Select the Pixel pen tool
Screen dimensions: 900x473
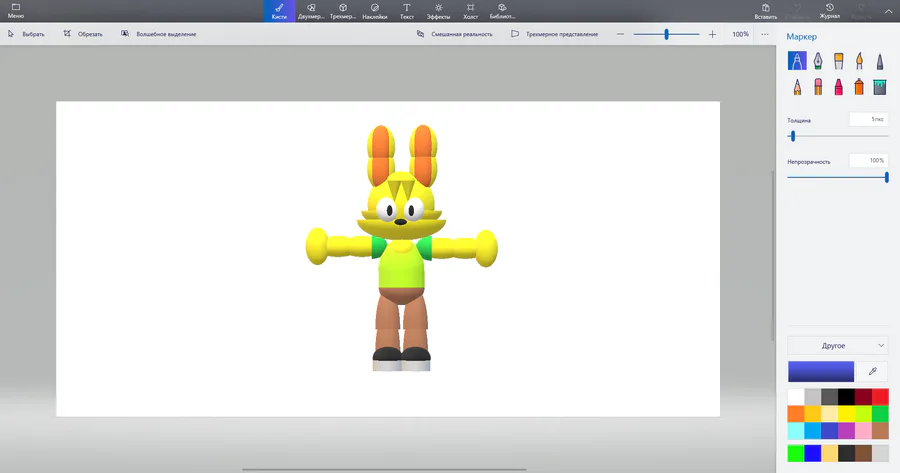pyautogui.click(x=880, y=61)
